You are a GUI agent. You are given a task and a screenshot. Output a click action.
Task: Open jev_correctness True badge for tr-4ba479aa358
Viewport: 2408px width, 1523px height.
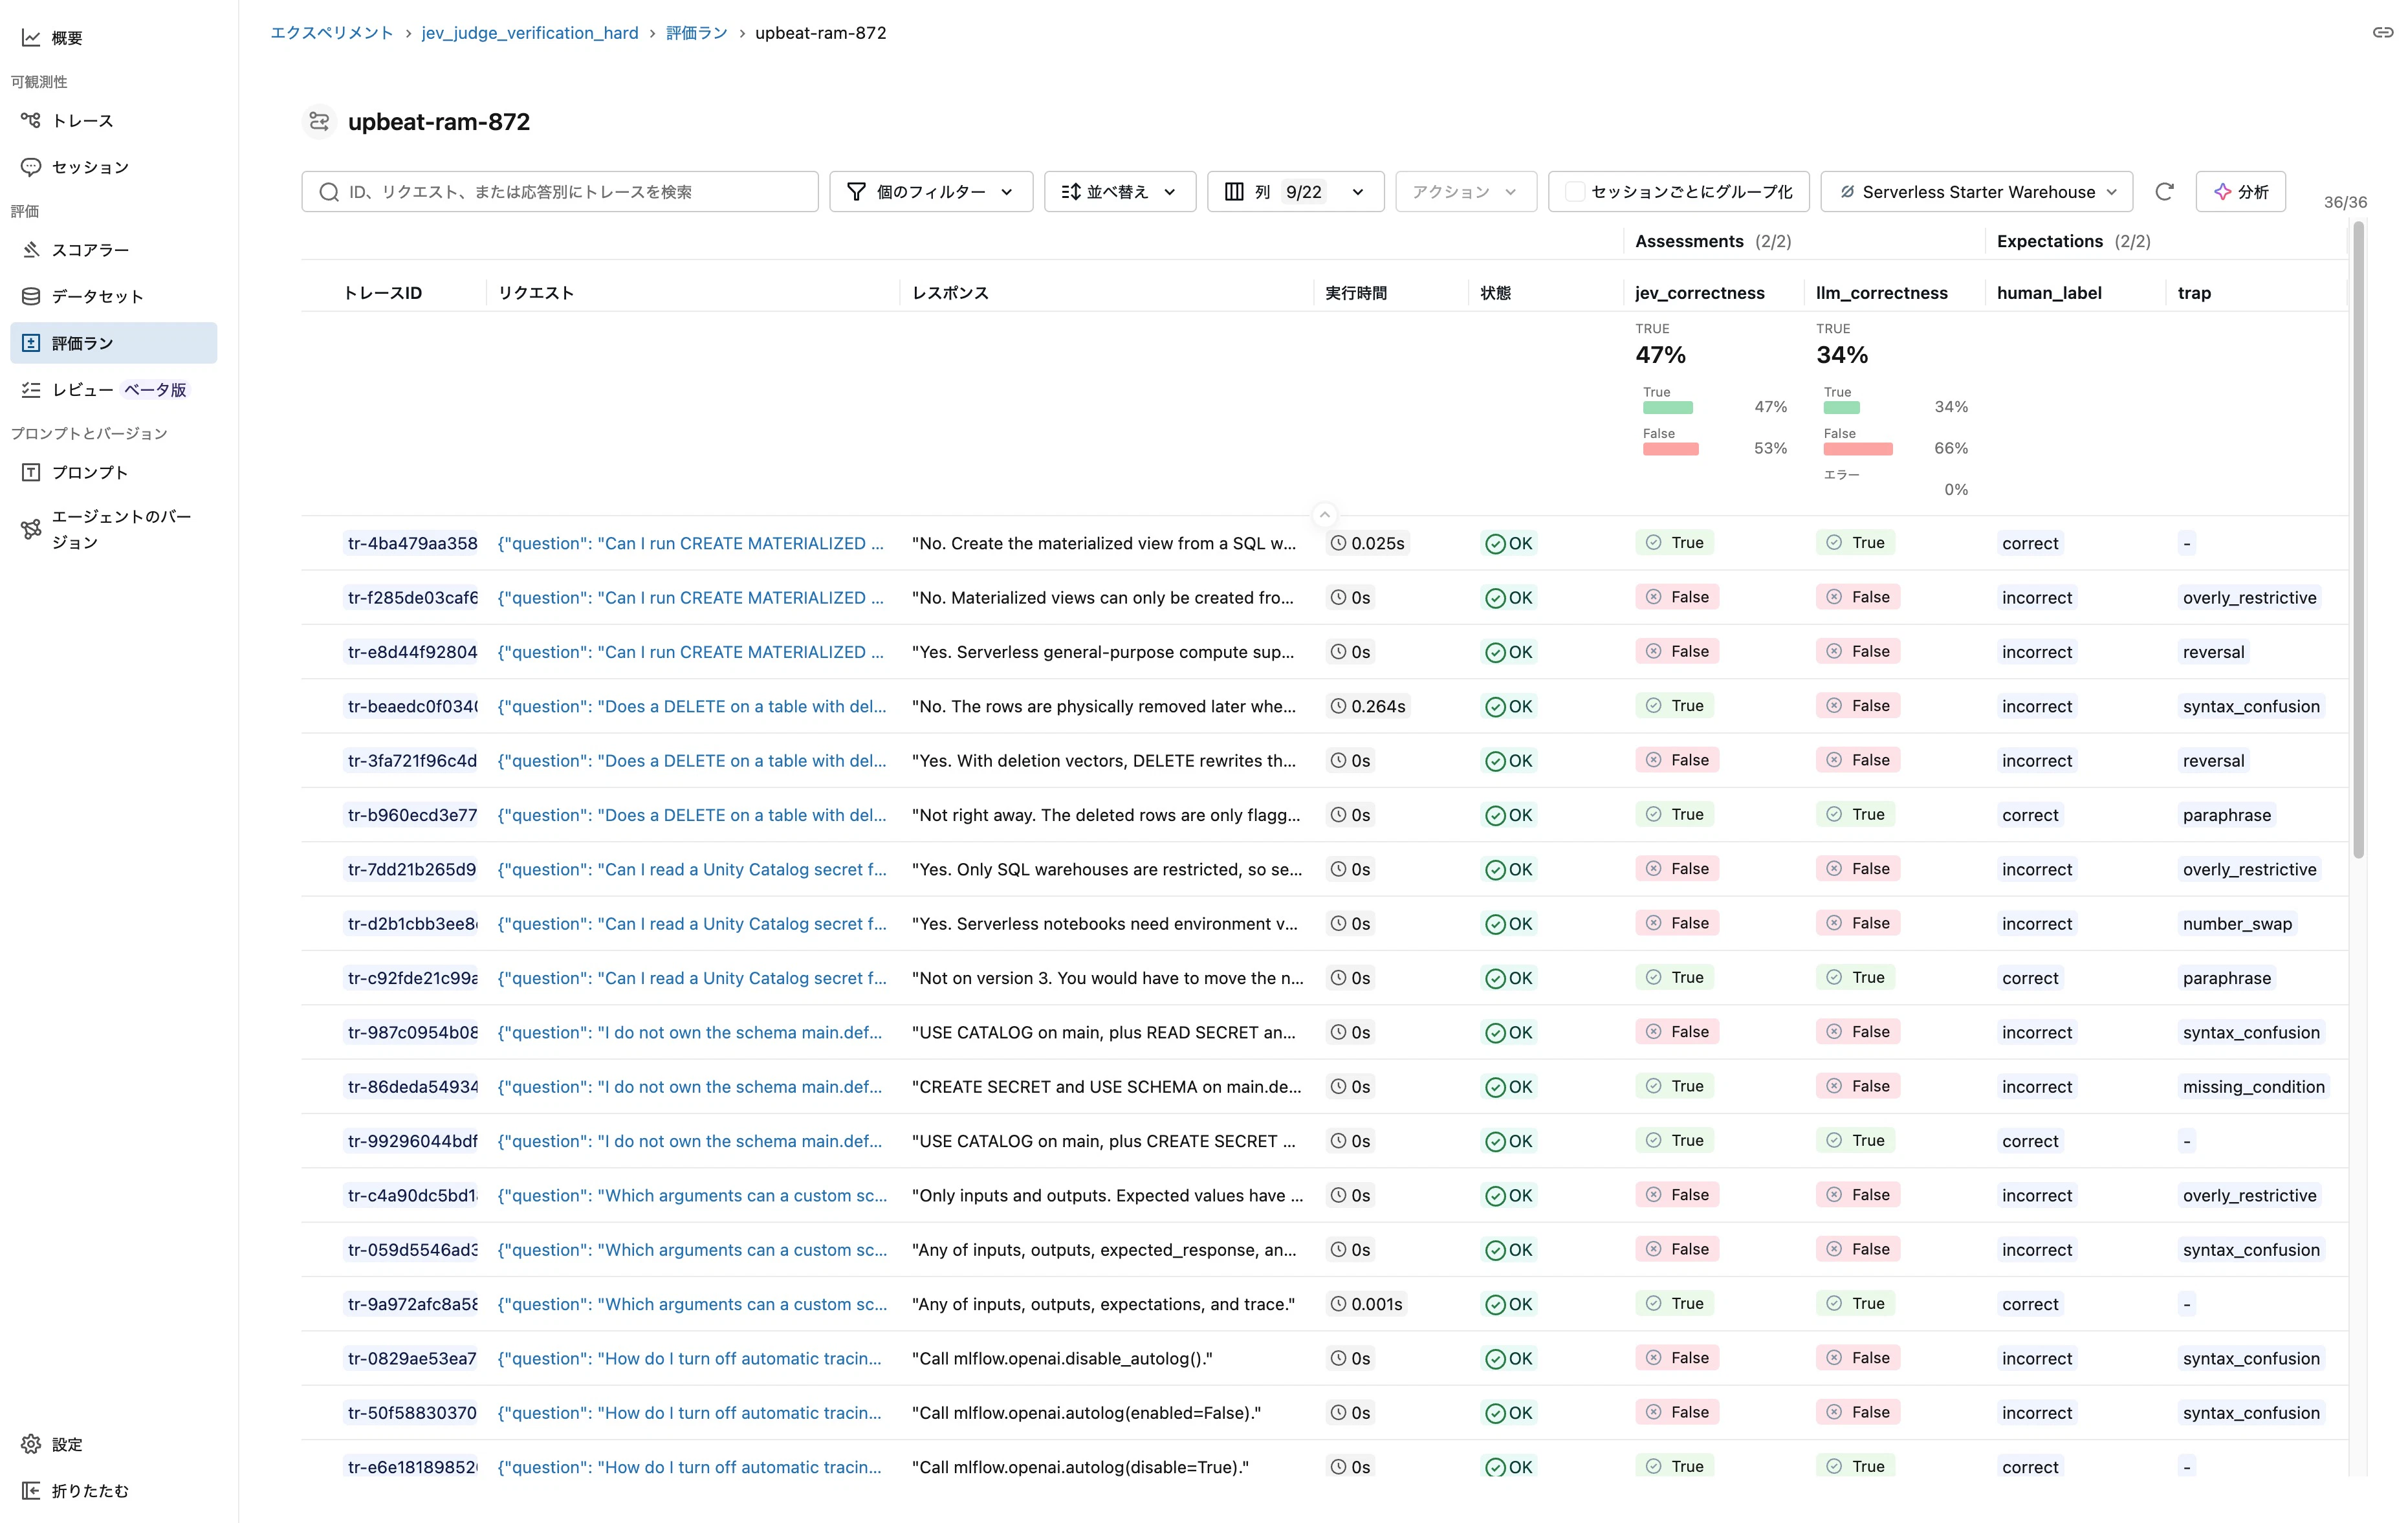[1675, 543]
